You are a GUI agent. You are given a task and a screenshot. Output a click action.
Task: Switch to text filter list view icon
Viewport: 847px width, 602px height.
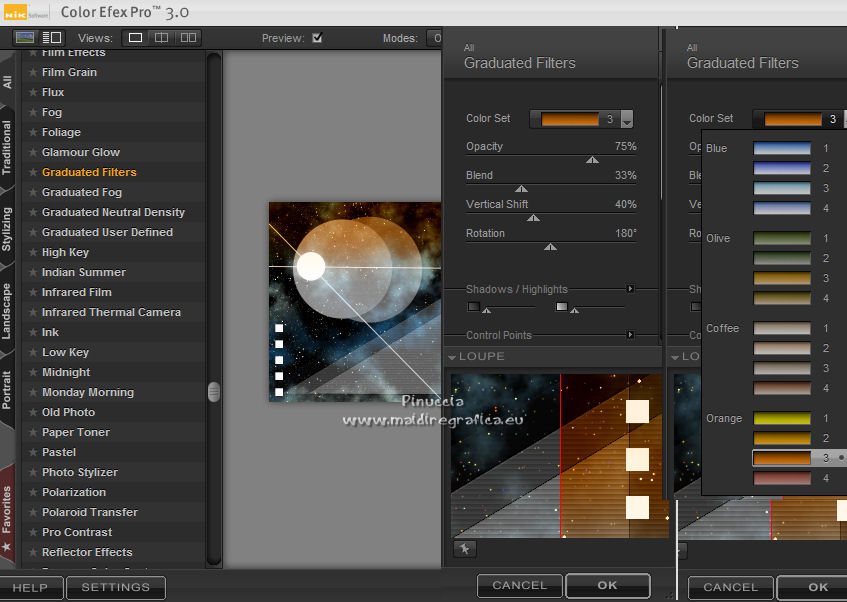point(51,38)
